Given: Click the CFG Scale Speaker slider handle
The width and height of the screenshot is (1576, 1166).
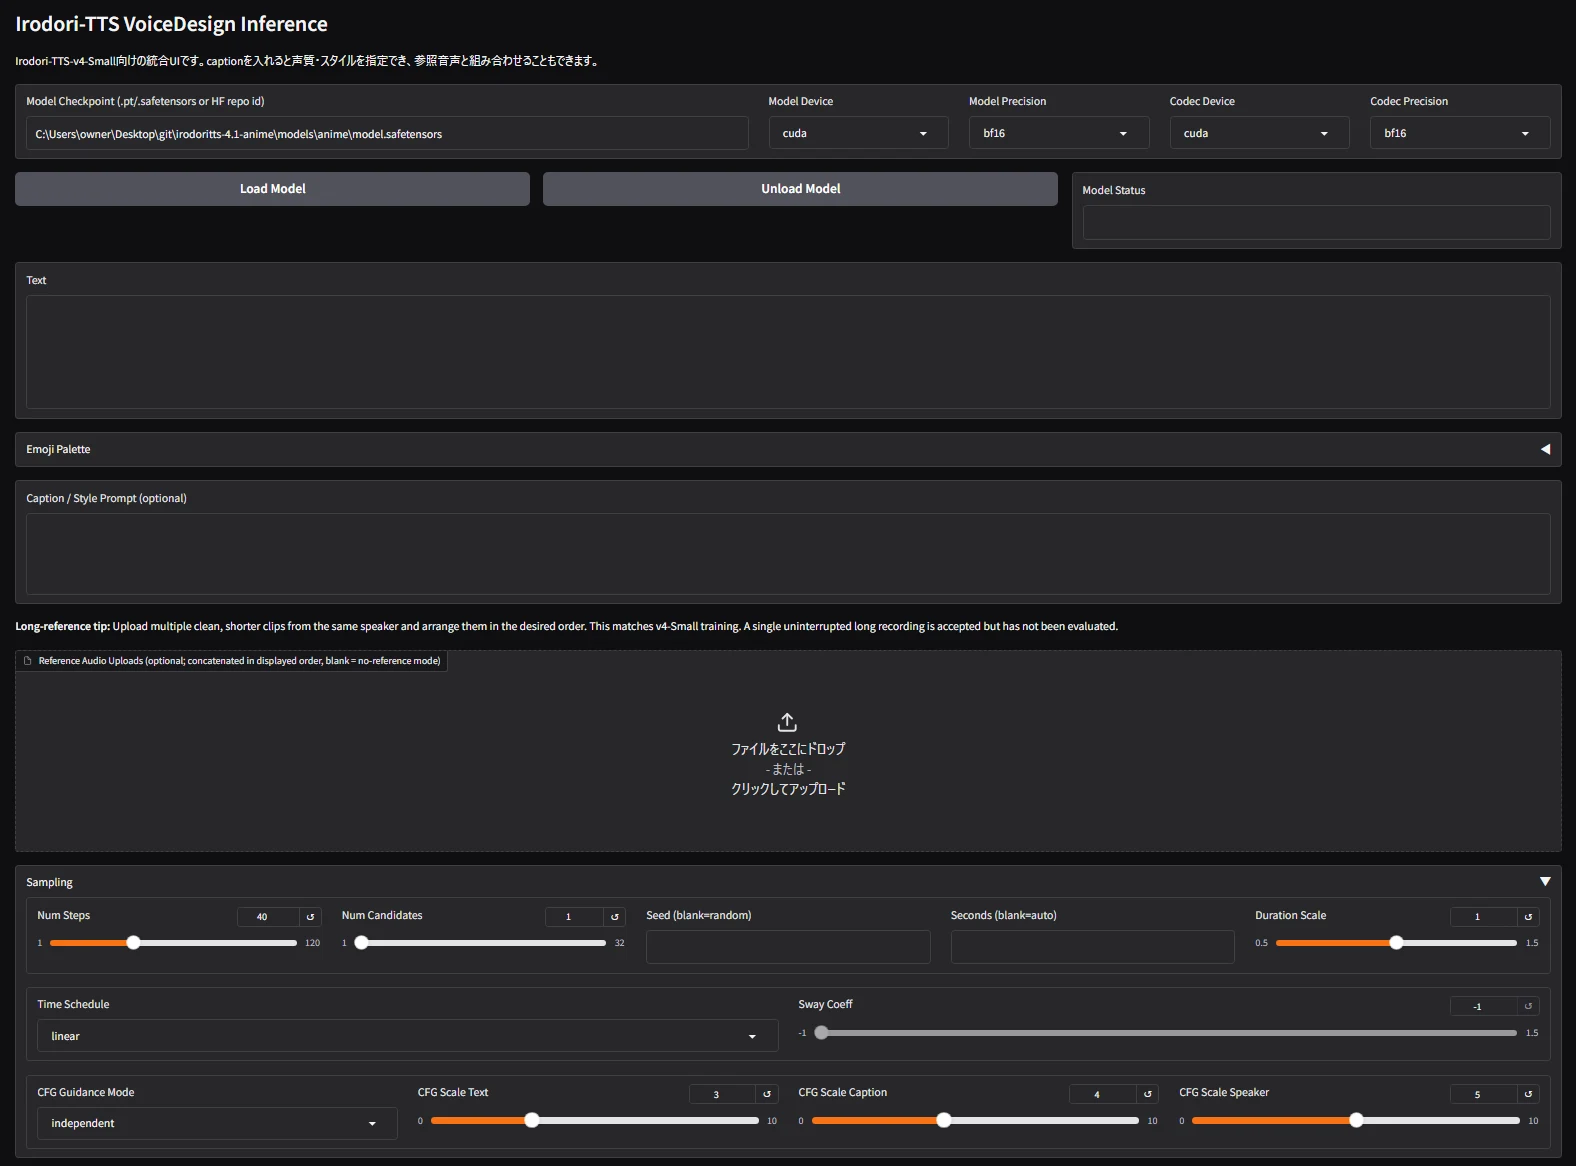Looking at the screenshot, I should (x=1356, y=1121).
